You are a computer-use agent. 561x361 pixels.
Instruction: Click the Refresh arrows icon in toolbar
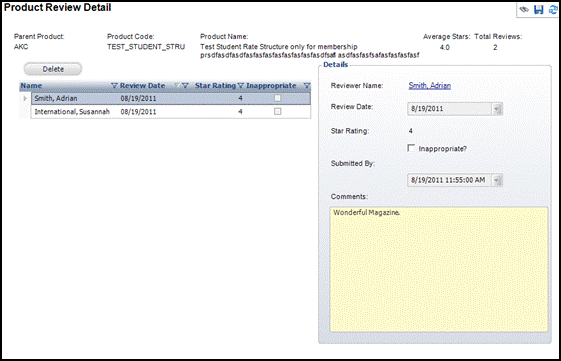[553, 9]
